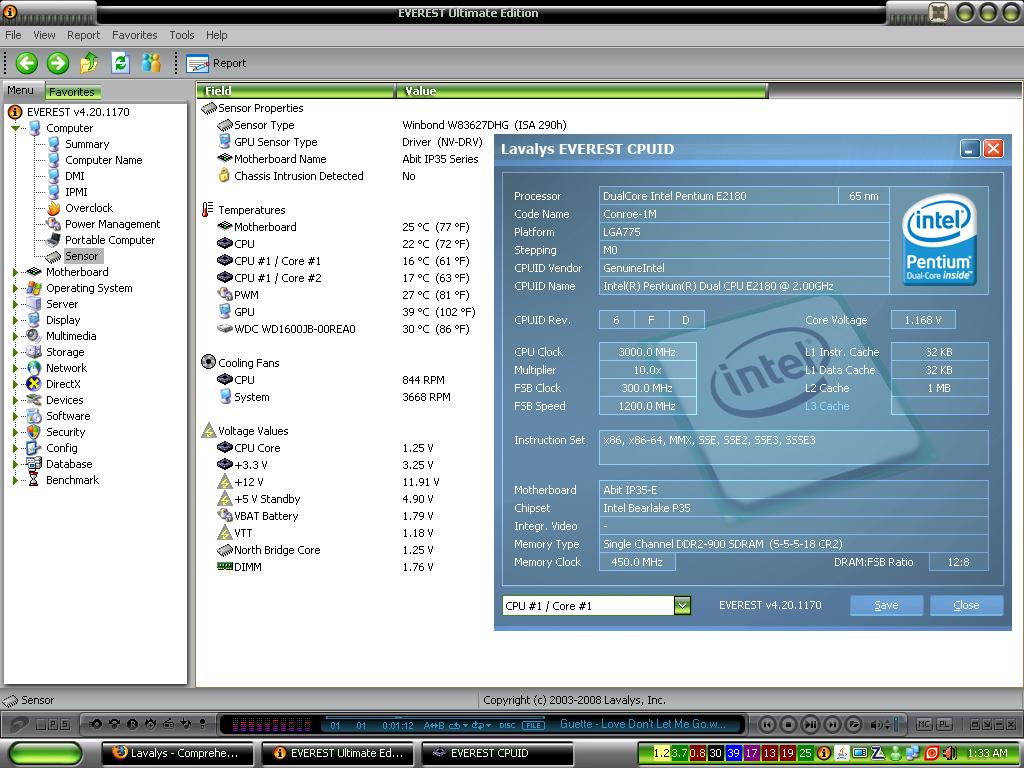Click the green Start button

[x=46, y=753]
